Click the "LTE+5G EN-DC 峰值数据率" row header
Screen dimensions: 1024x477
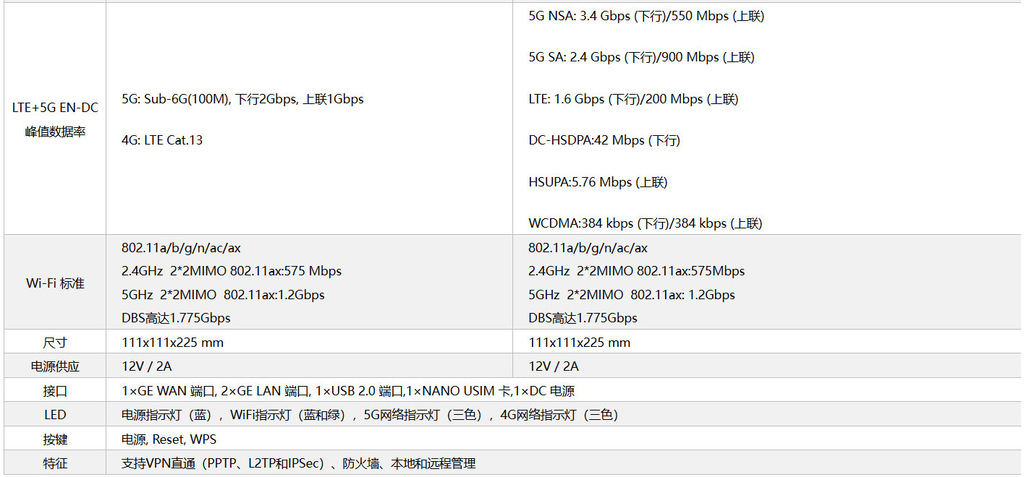55,119
